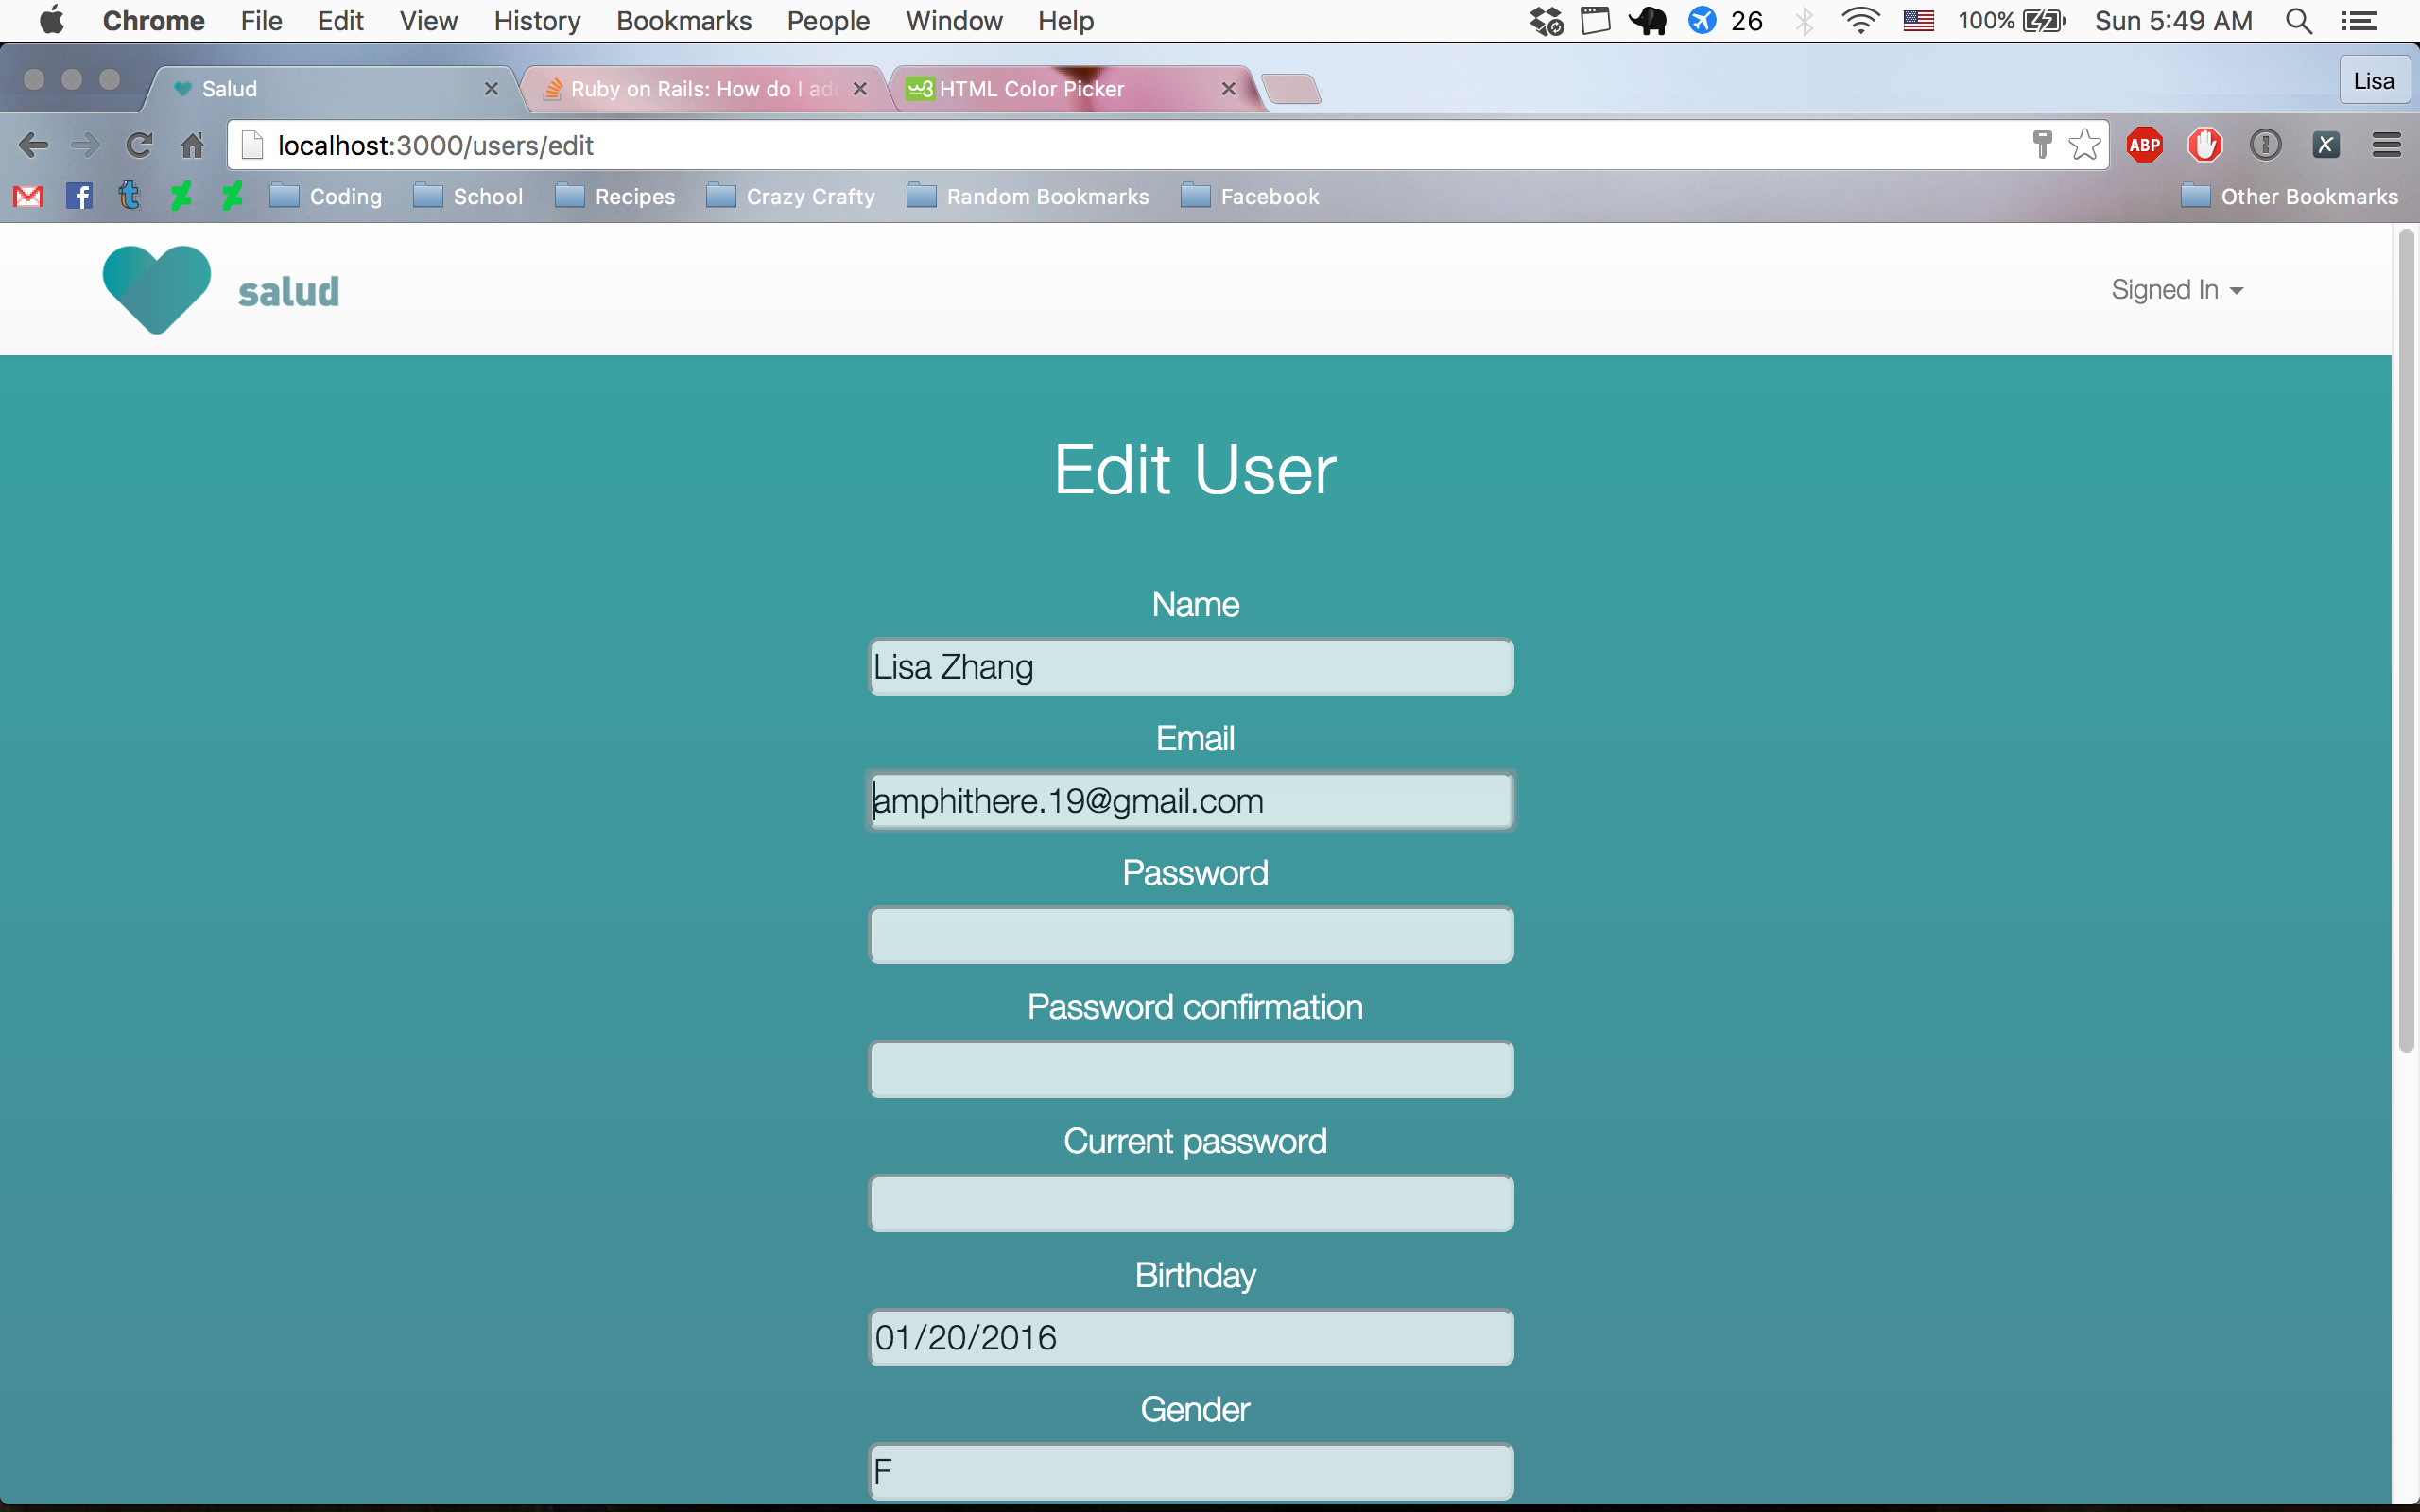
Task: Click the AdBlock Plus extension icon
Action: coord(2144,145)
